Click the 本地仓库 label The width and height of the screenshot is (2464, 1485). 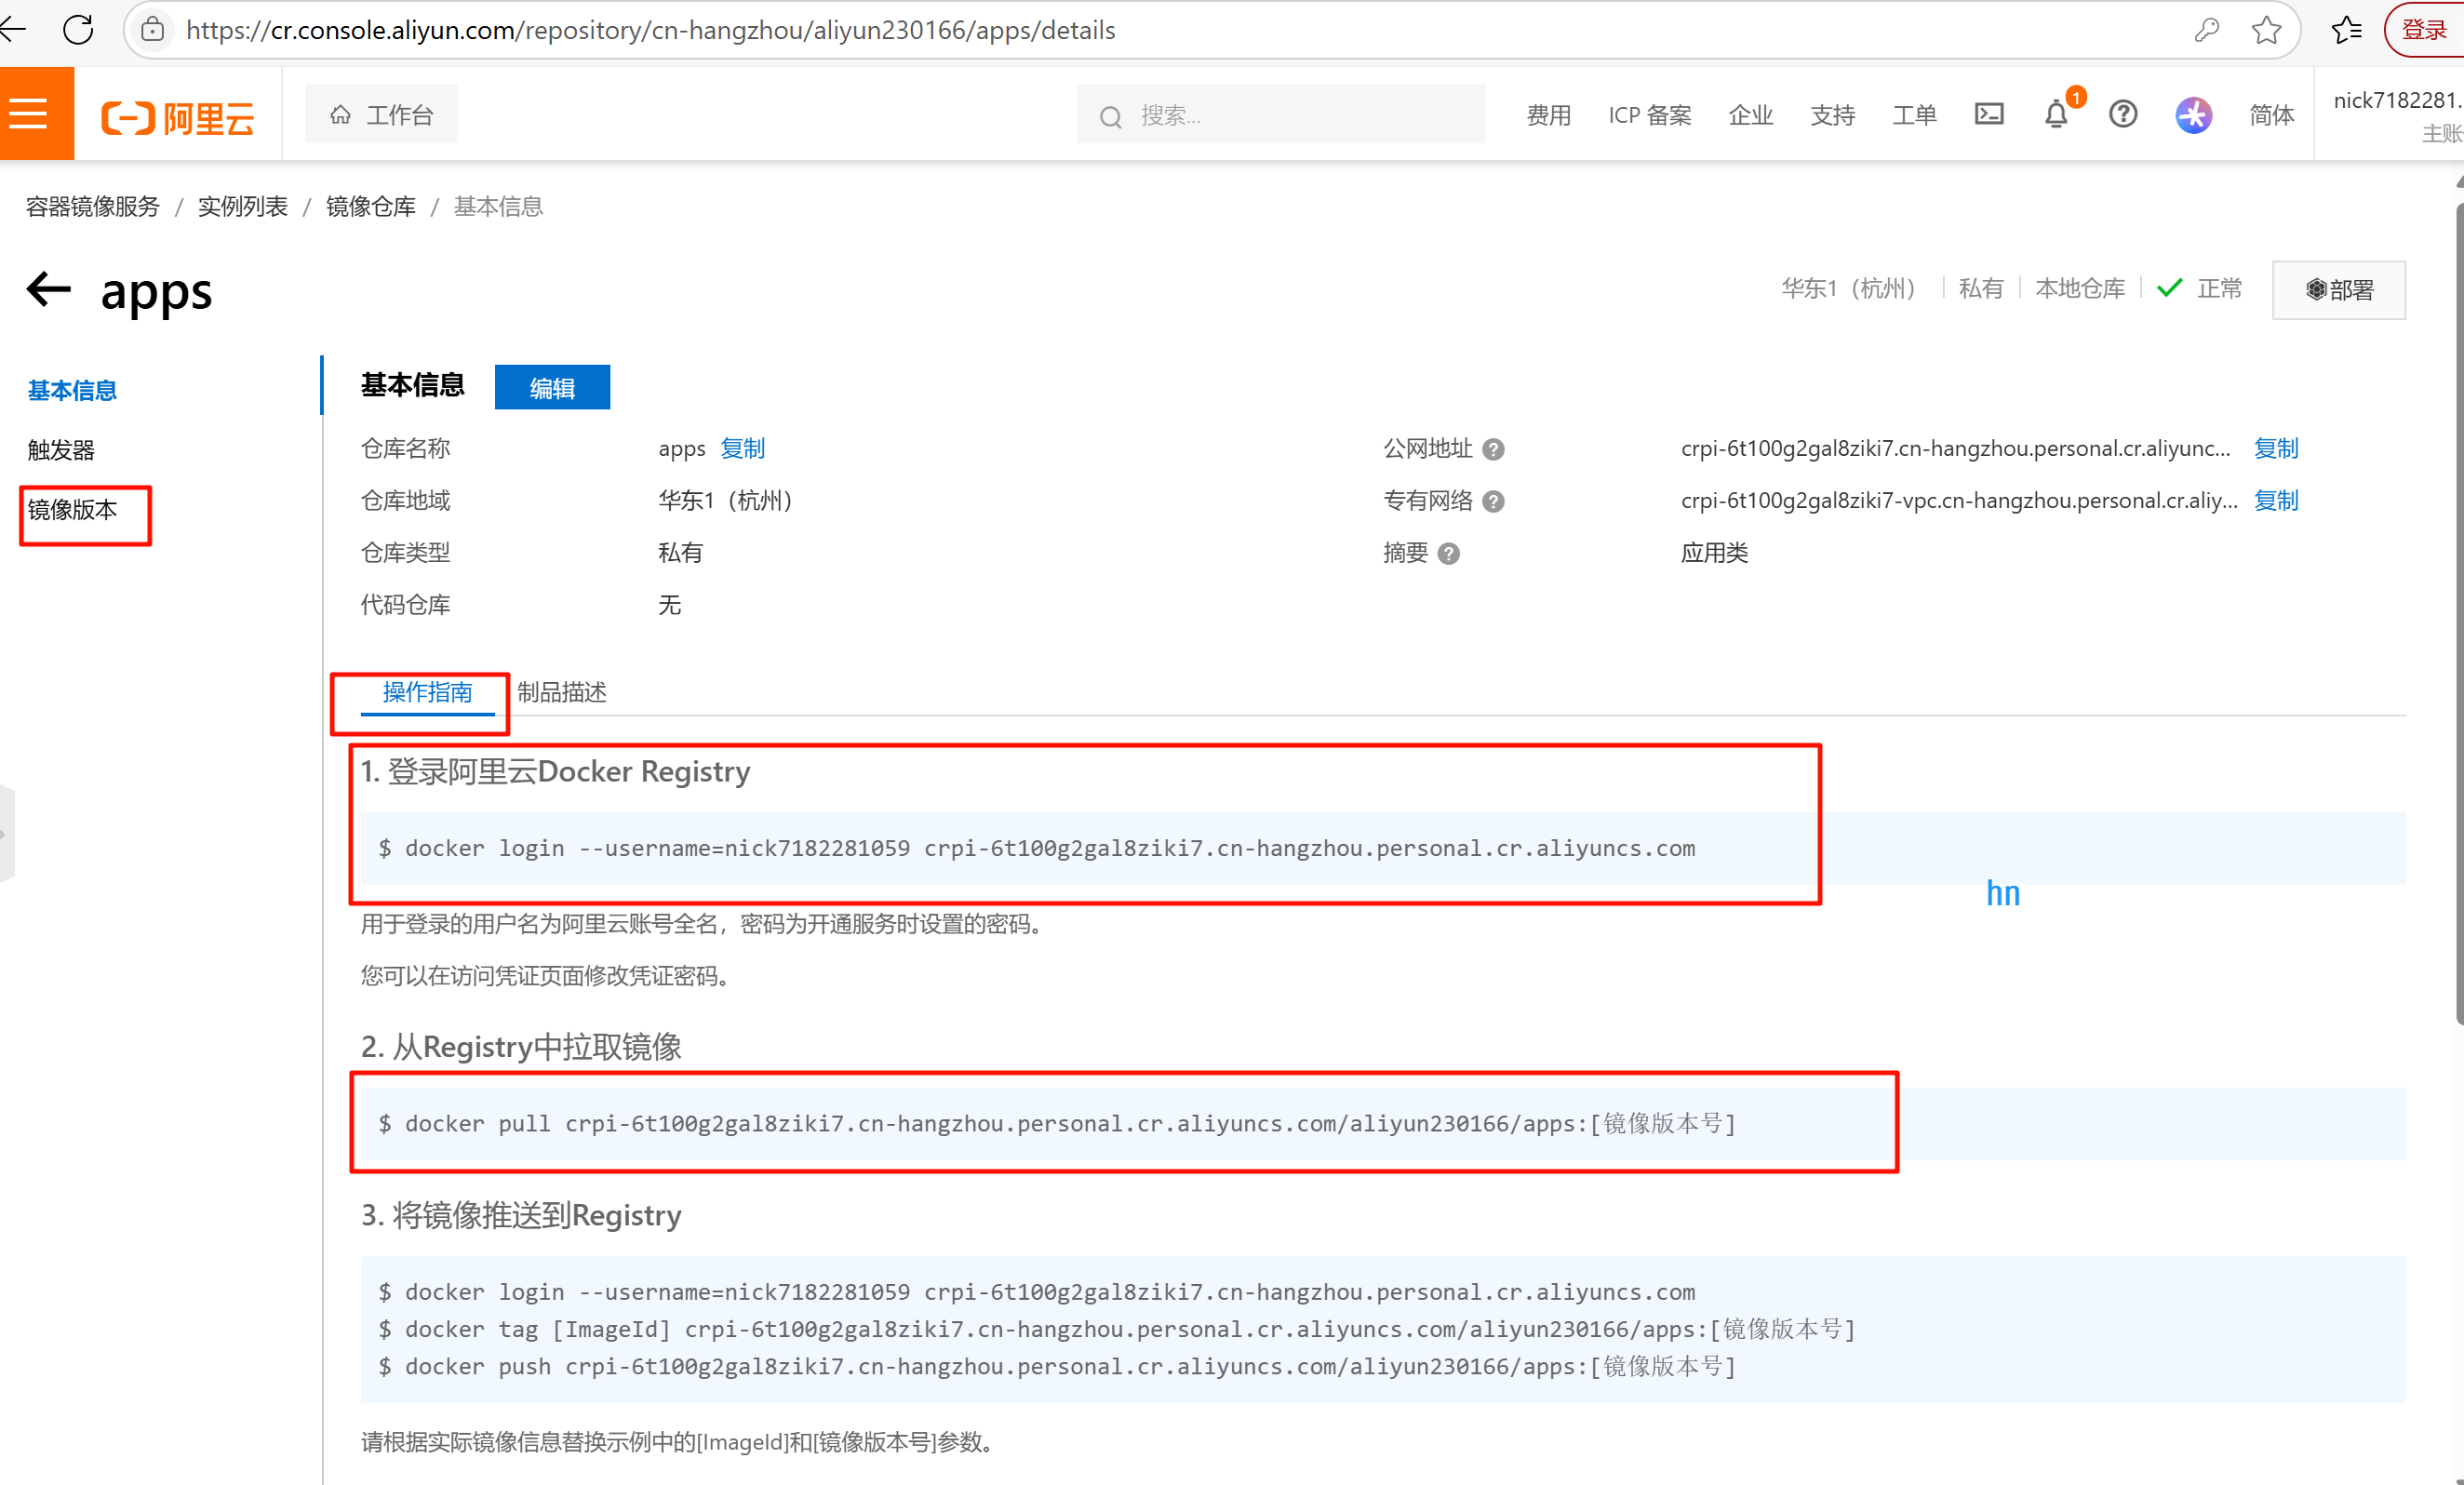2080,288
